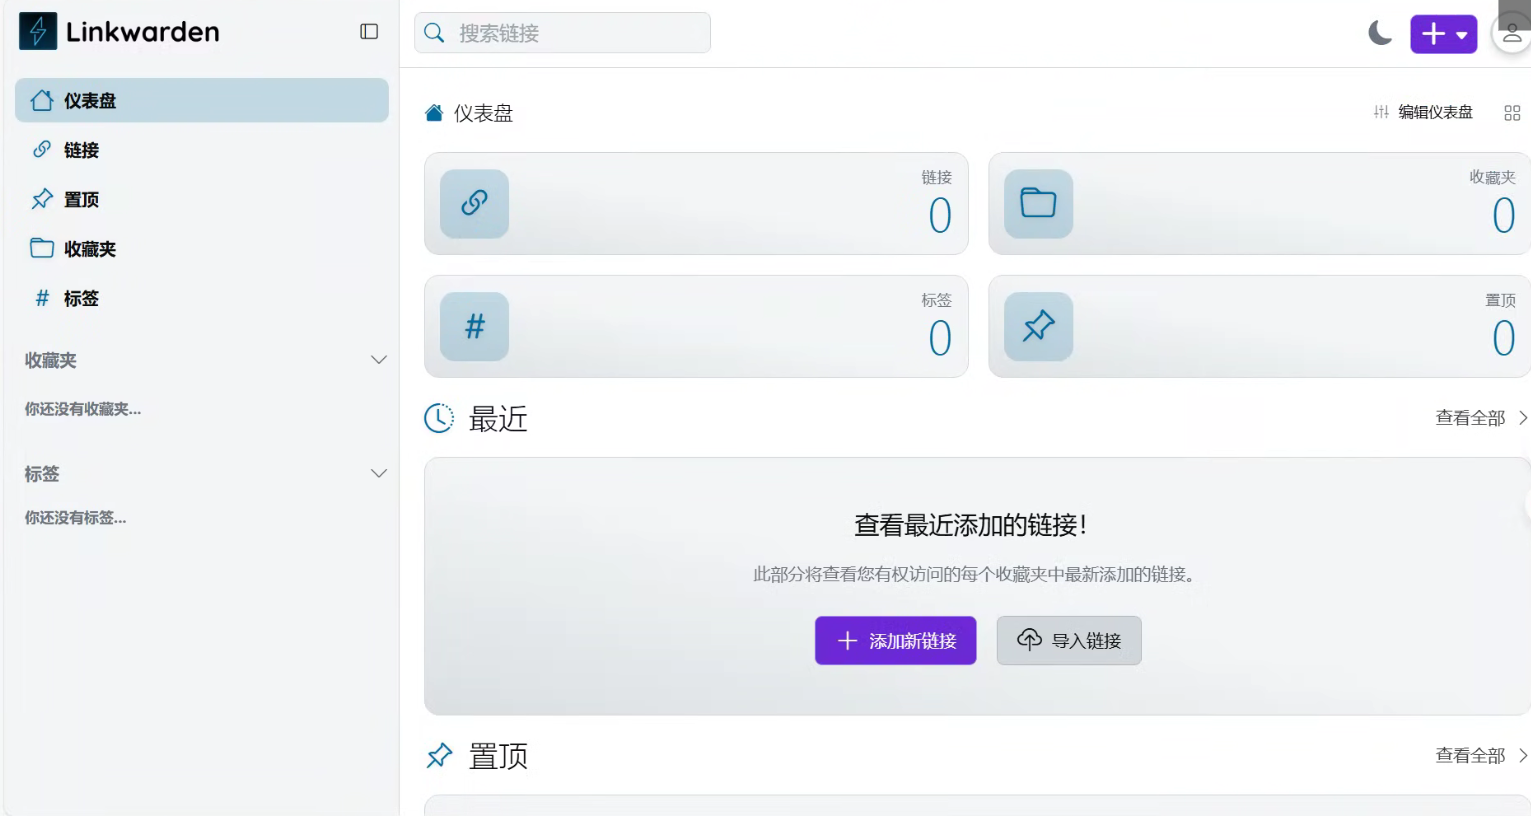Viewport: 1531px width, 816px height.
Task: Open 收藏夹 sidebar navigation item
Action: click(x=89, y=249)
